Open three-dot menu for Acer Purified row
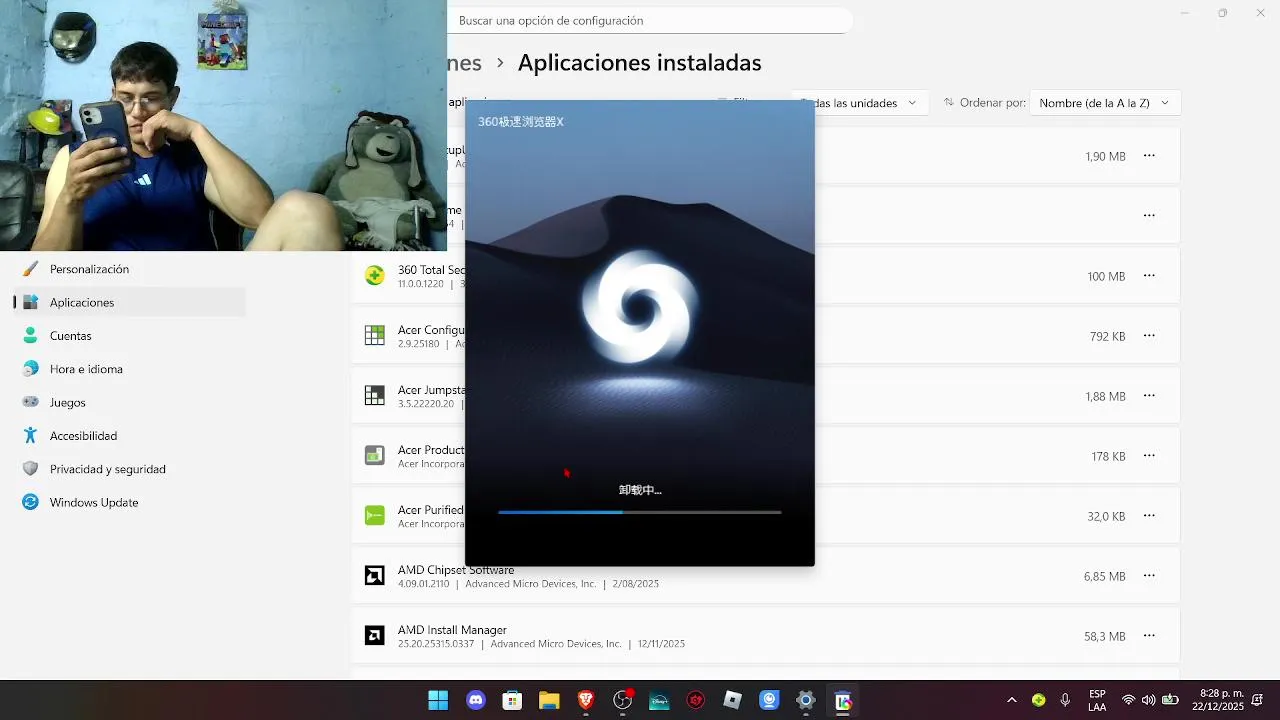This screenshot has height=720, width=1280. pos(1149,516)
